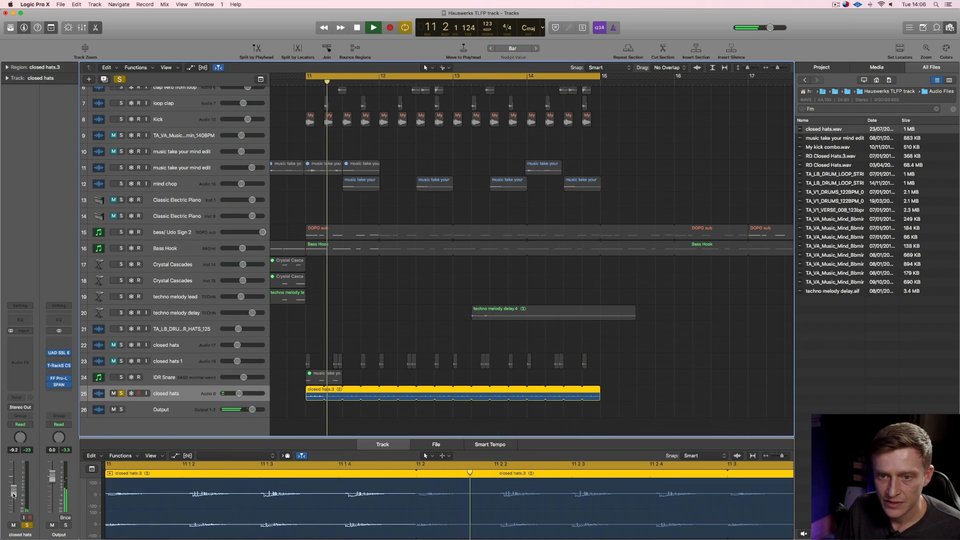Adjust the master volume slider

pyautogui.click(x=760, y=28)
